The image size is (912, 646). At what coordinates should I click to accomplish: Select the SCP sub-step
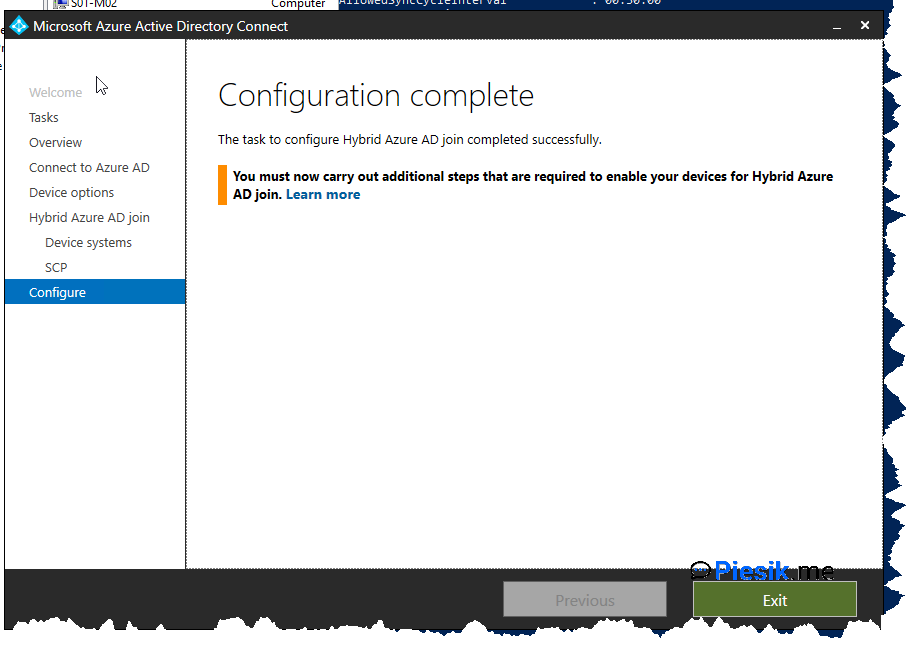(x=56, y=268)
